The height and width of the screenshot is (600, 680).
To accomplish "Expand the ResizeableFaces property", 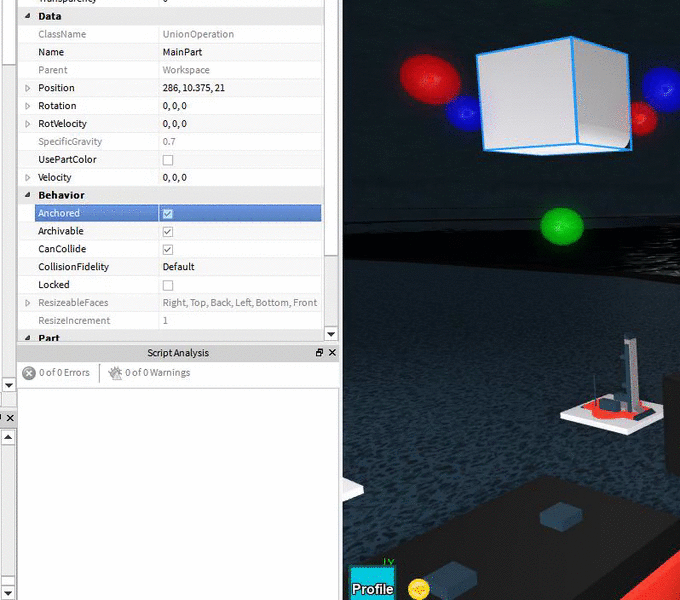I will point(28,303).
